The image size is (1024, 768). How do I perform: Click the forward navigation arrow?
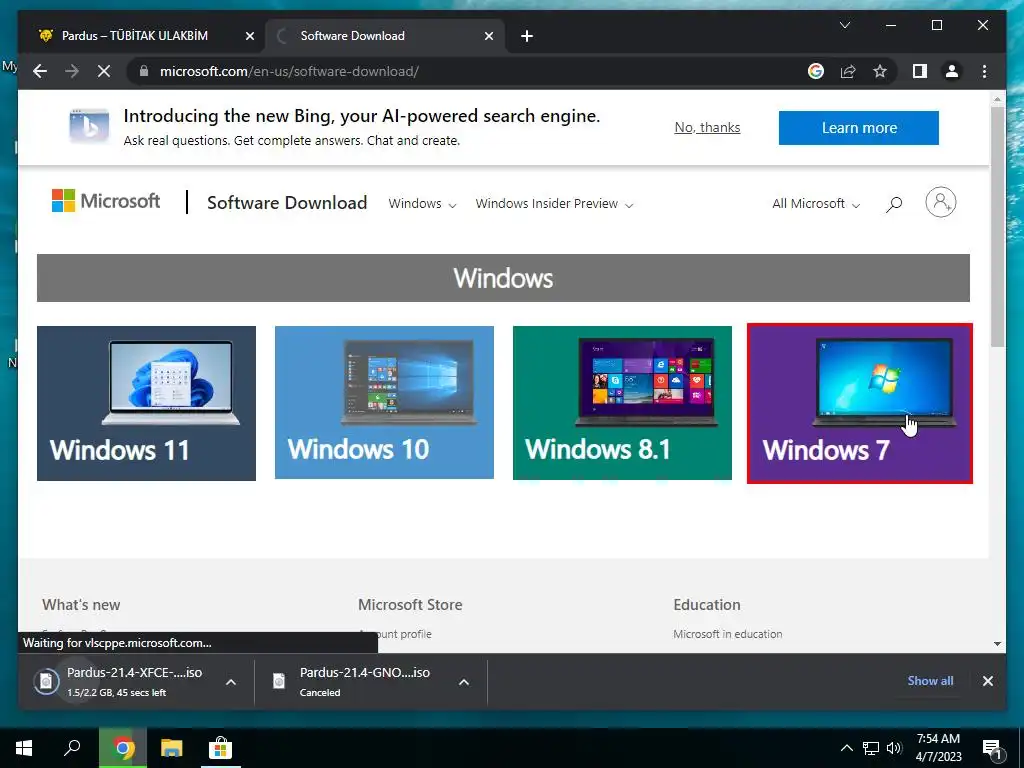(72, 71)
